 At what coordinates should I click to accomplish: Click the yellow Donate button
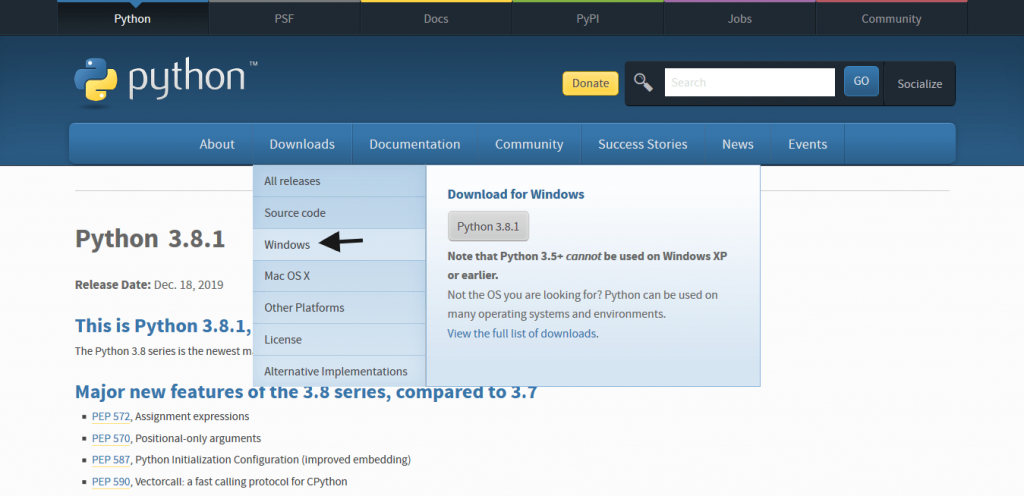pos(590,83)
